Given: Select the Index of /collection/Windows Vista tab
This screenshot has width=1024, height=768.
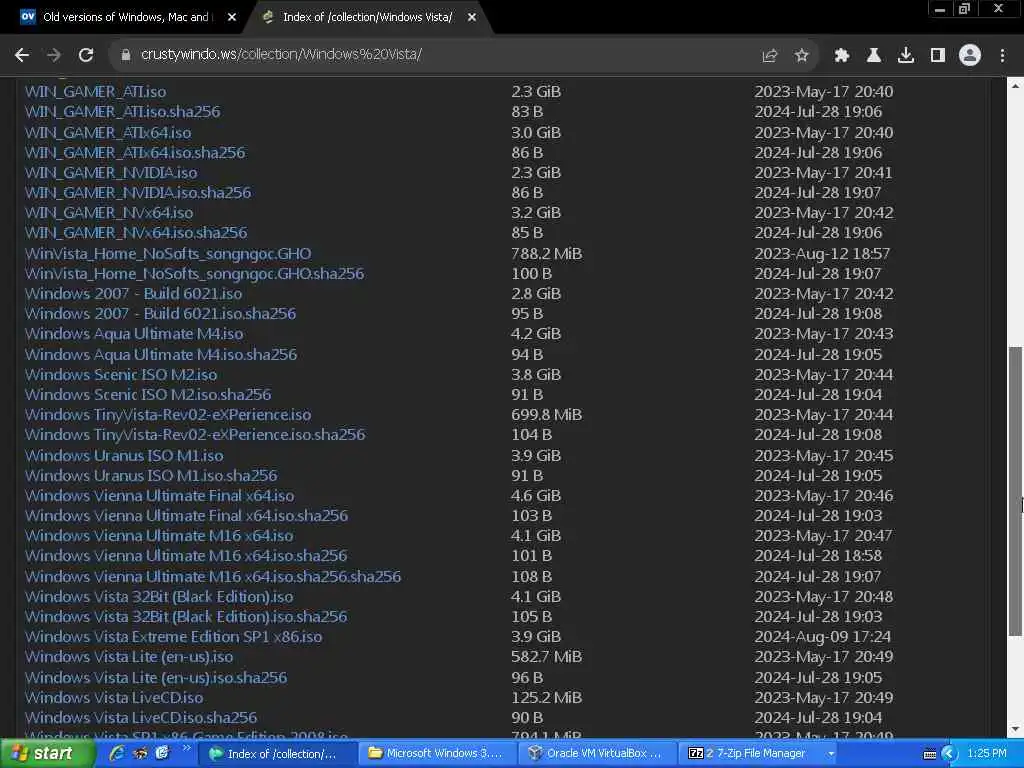Looking at the screenshot, I should [x=367, y=17].
